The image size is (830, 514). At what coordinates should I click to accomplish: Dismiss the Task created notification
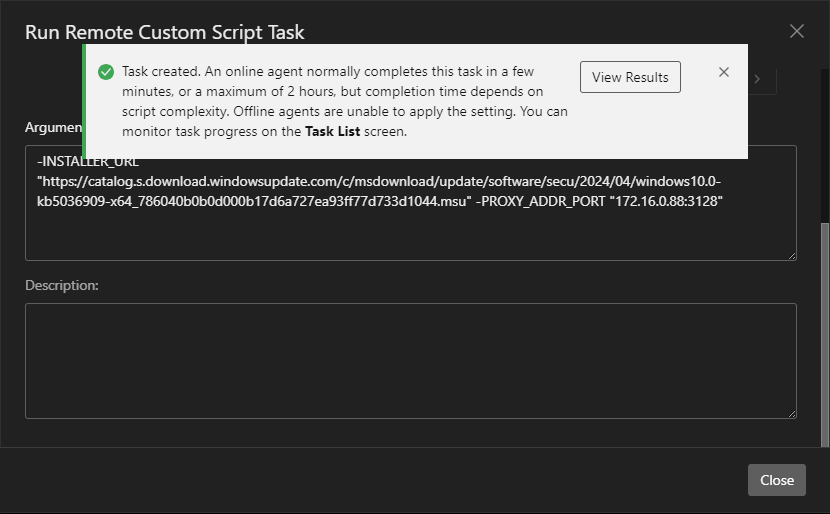click(724, 72)
